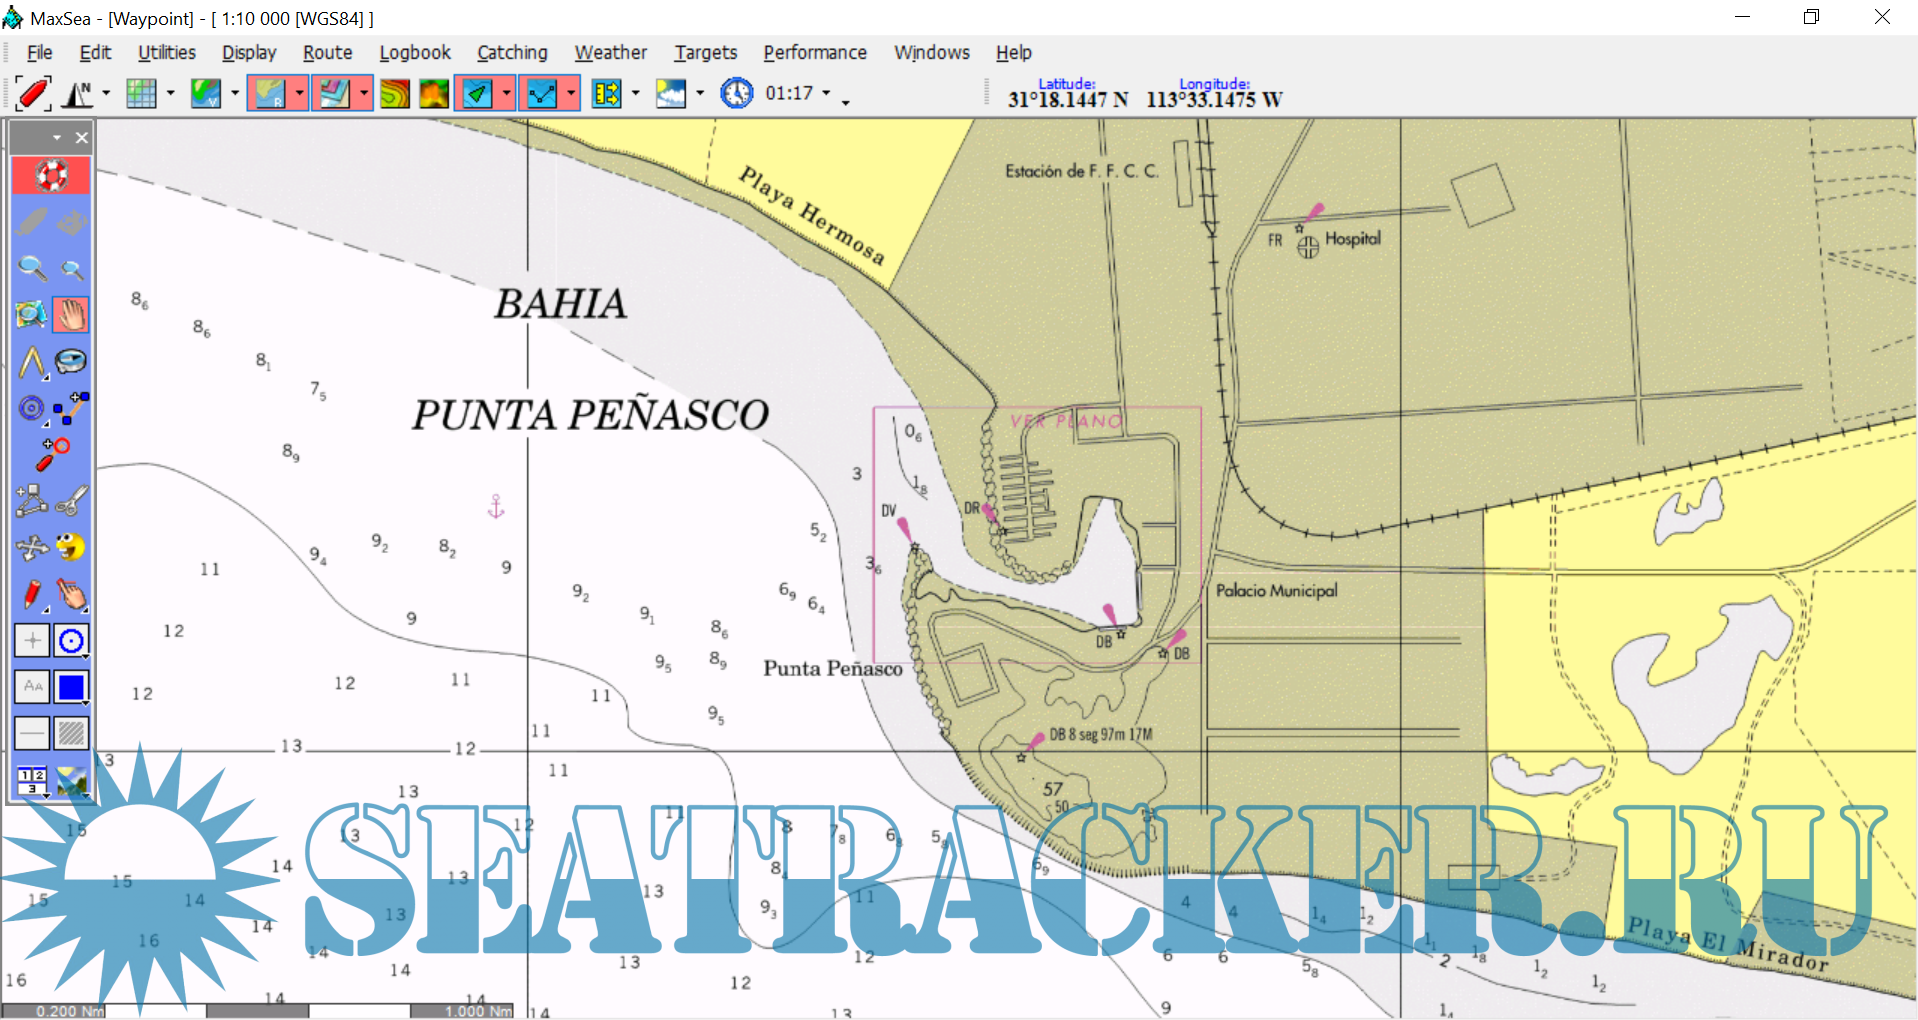Viewport: 1918px width, 1020px height.
Task: Select the scissors cut tool
Action: [71, 500]
